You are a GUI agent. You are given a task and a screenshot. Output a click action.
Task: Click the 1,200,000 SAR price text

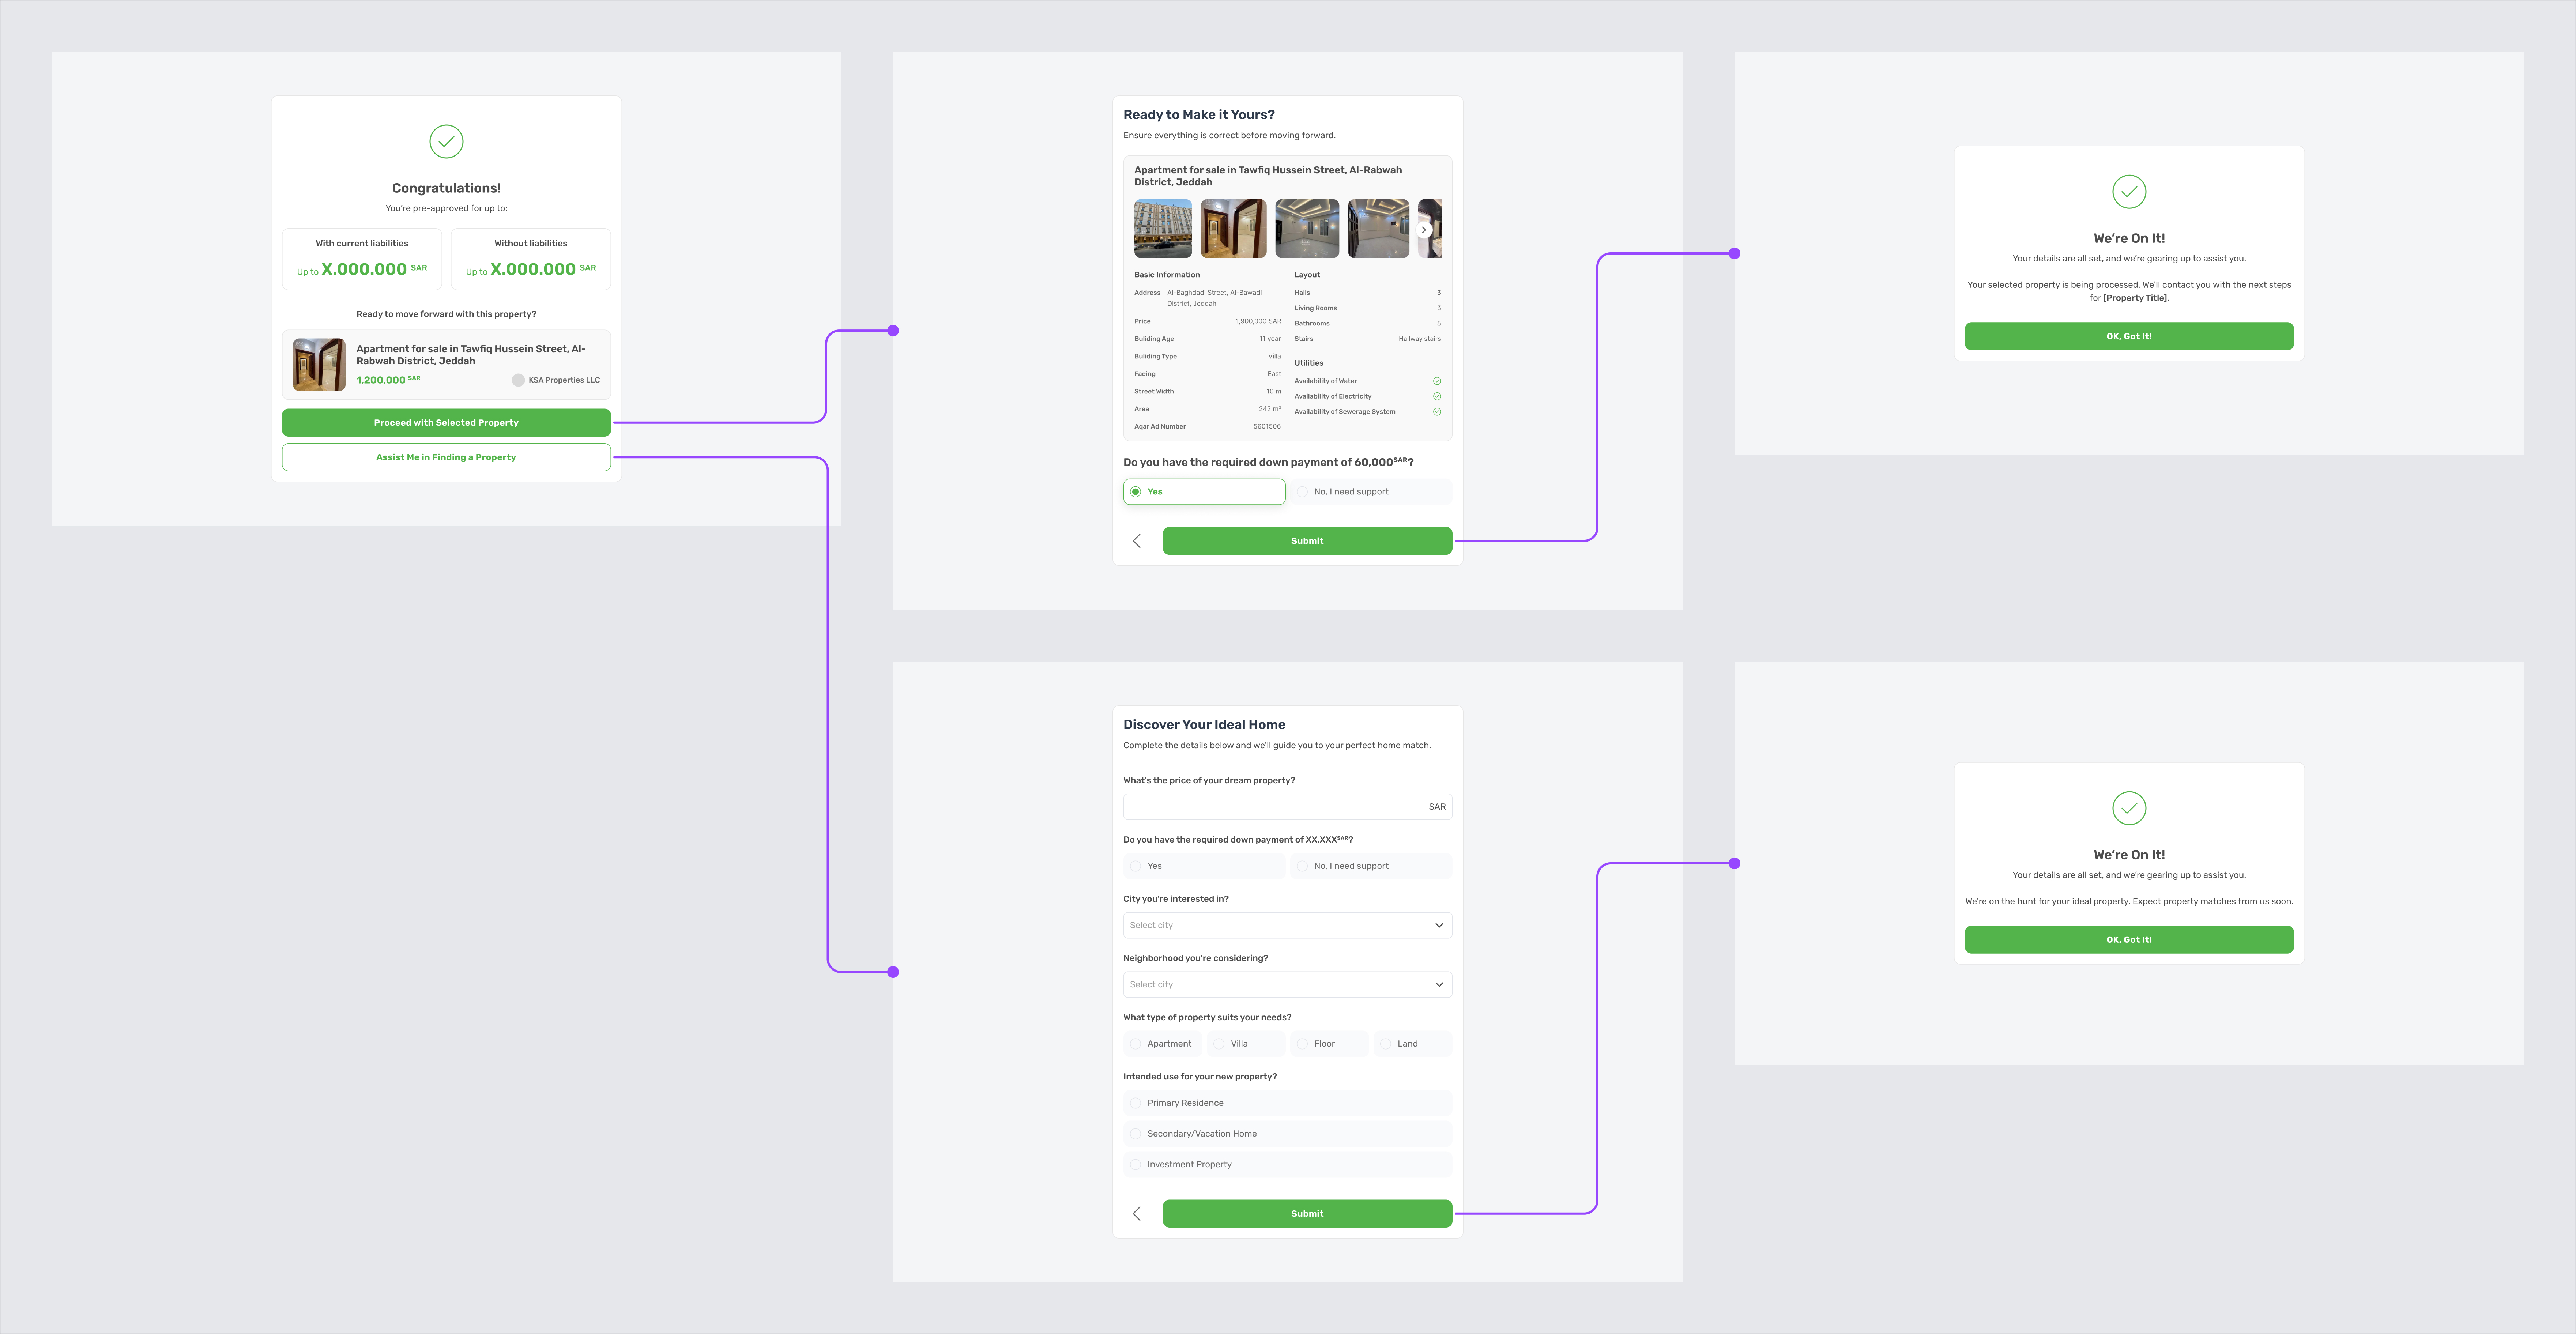388,380
